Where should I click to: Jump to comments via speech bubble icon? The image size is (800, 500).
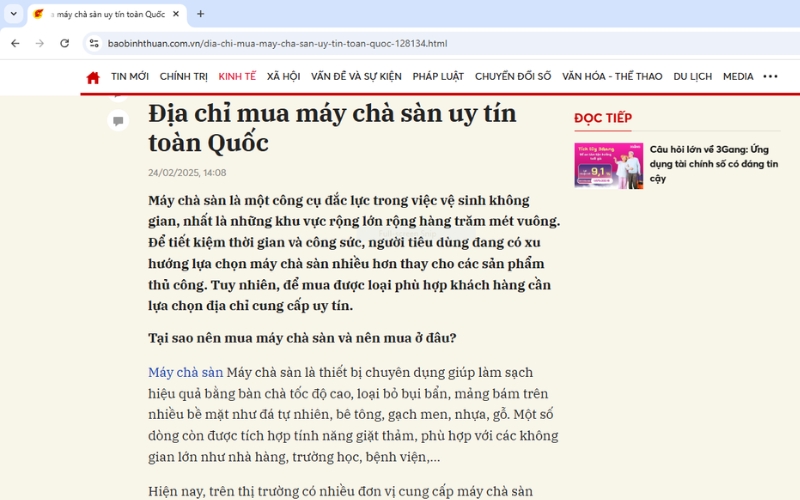[118, 121]
